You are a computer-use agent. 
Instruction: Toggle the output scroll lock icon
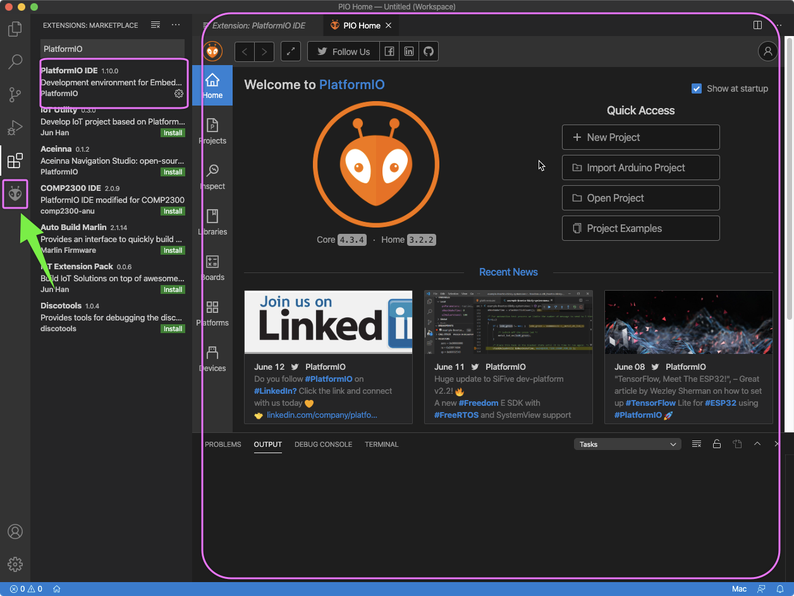tap(717, 444)
